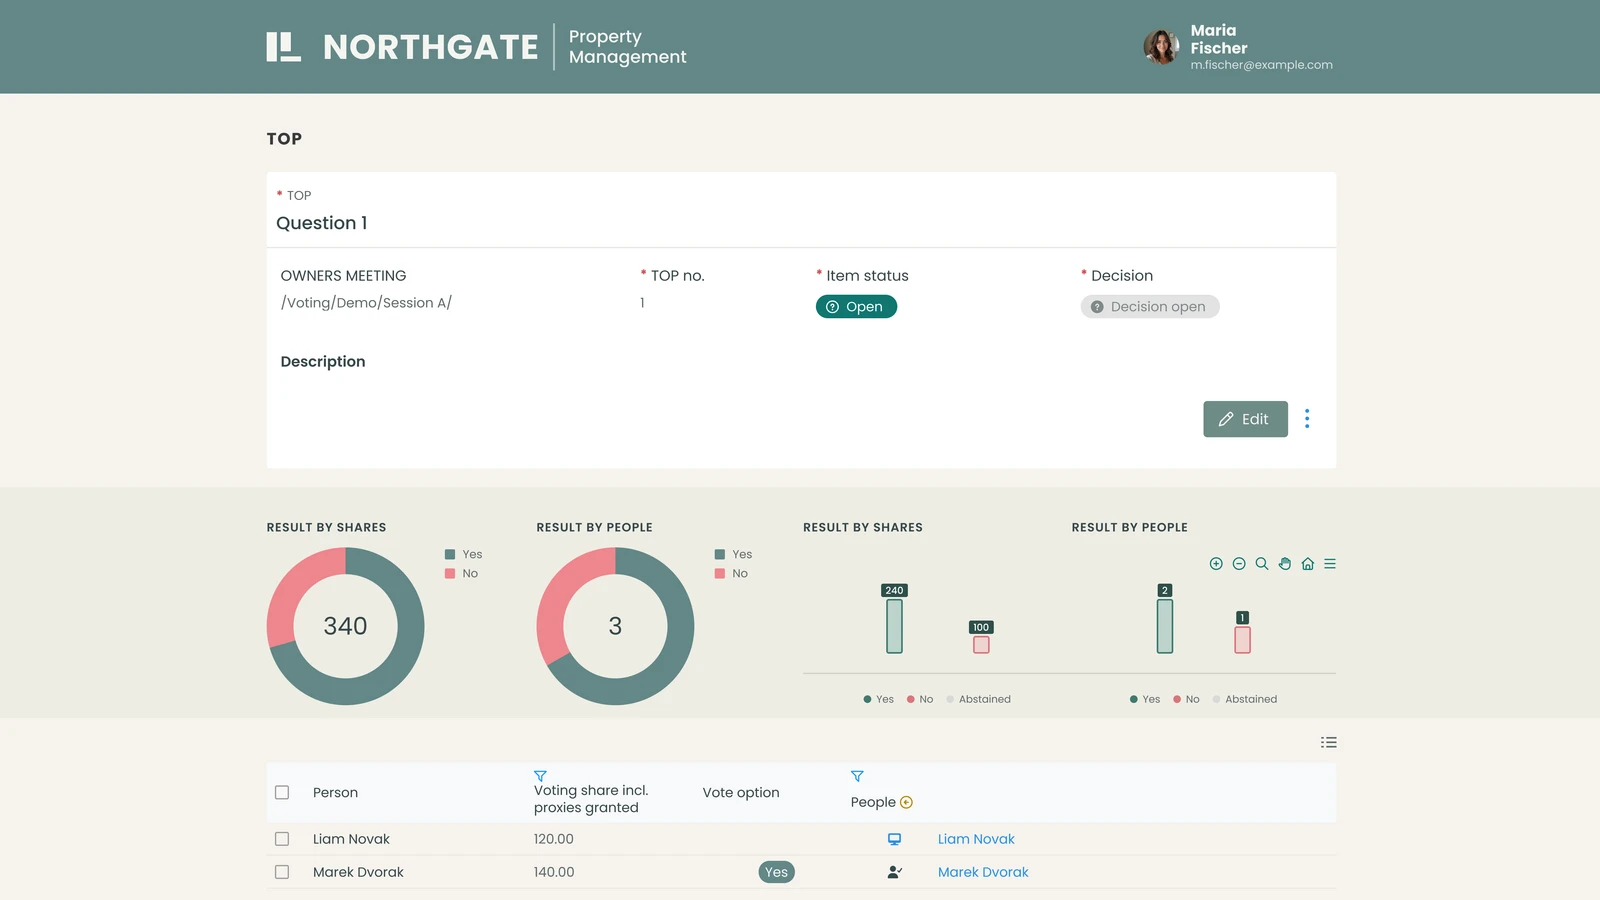Open Maria Fischer user profile avatar
The image size is (1600, 900).
(x=1161, y=47)
